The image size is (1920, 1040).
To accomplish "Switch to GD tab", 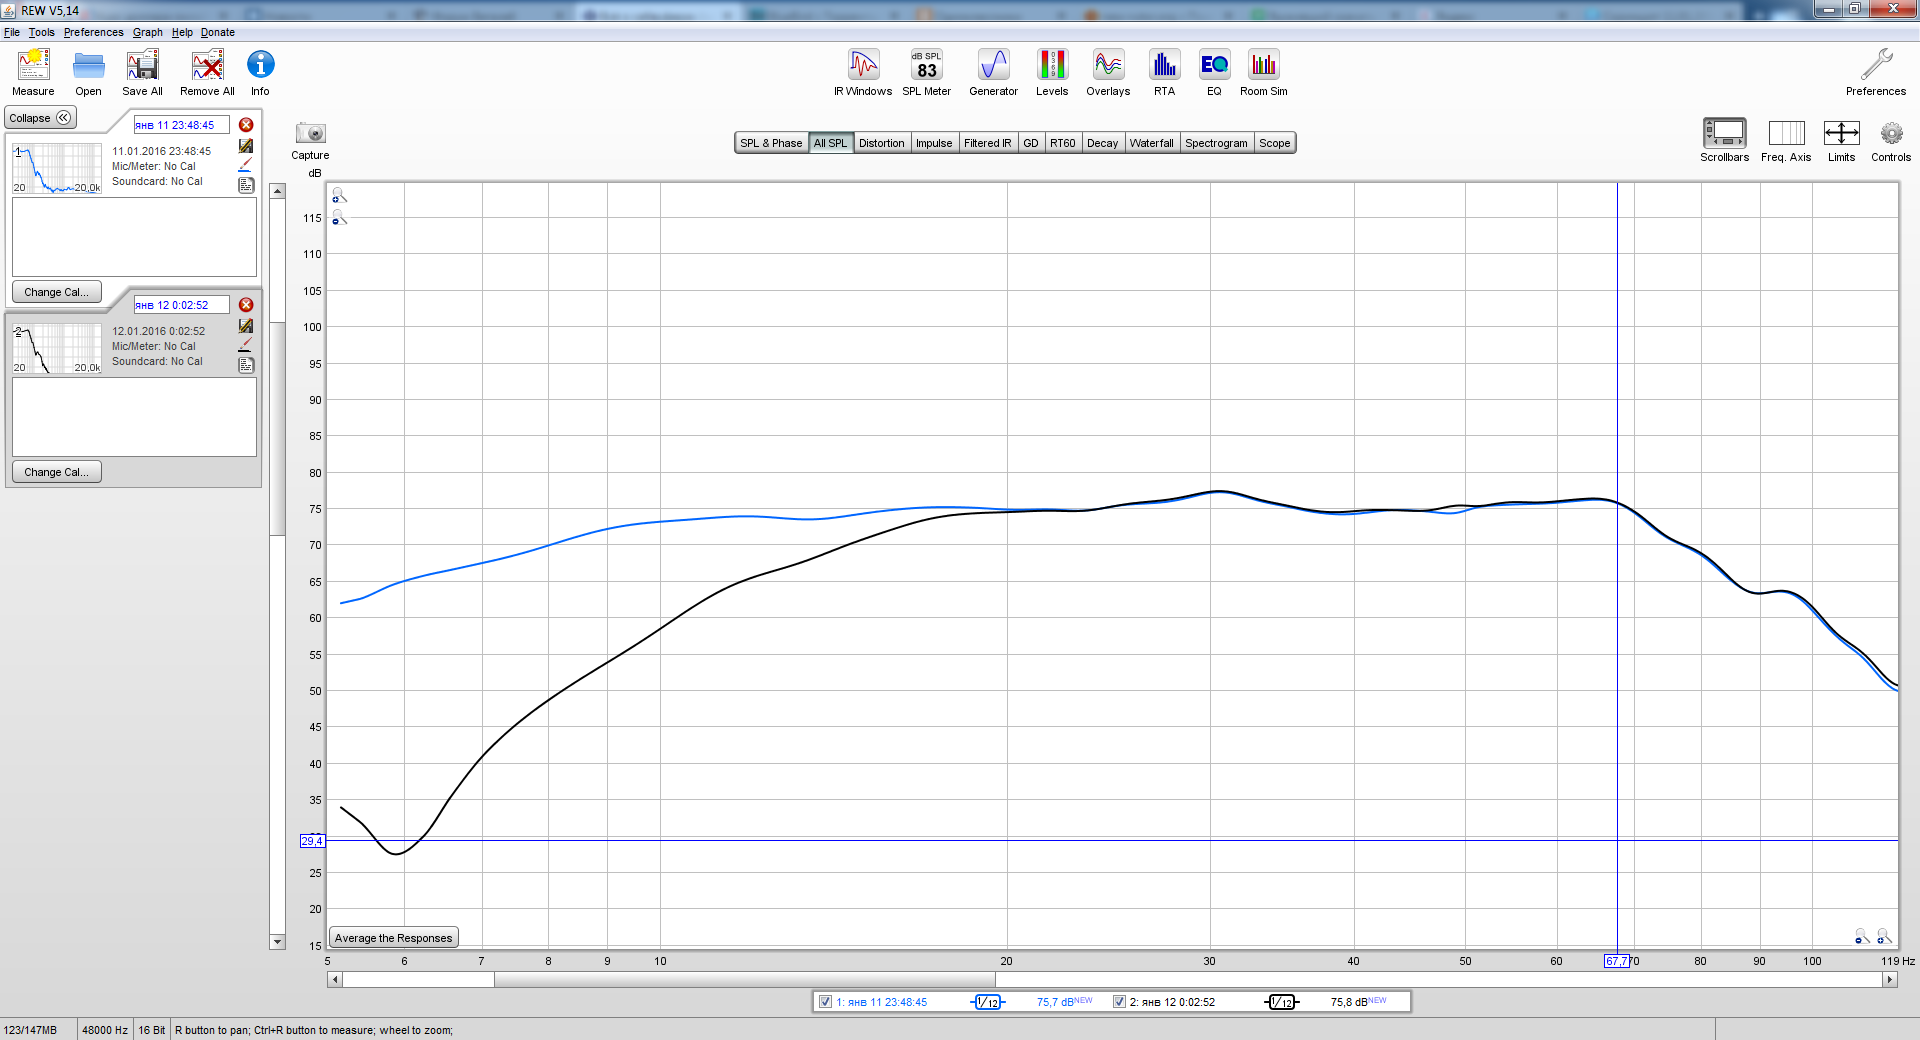I will [1031, 143].
